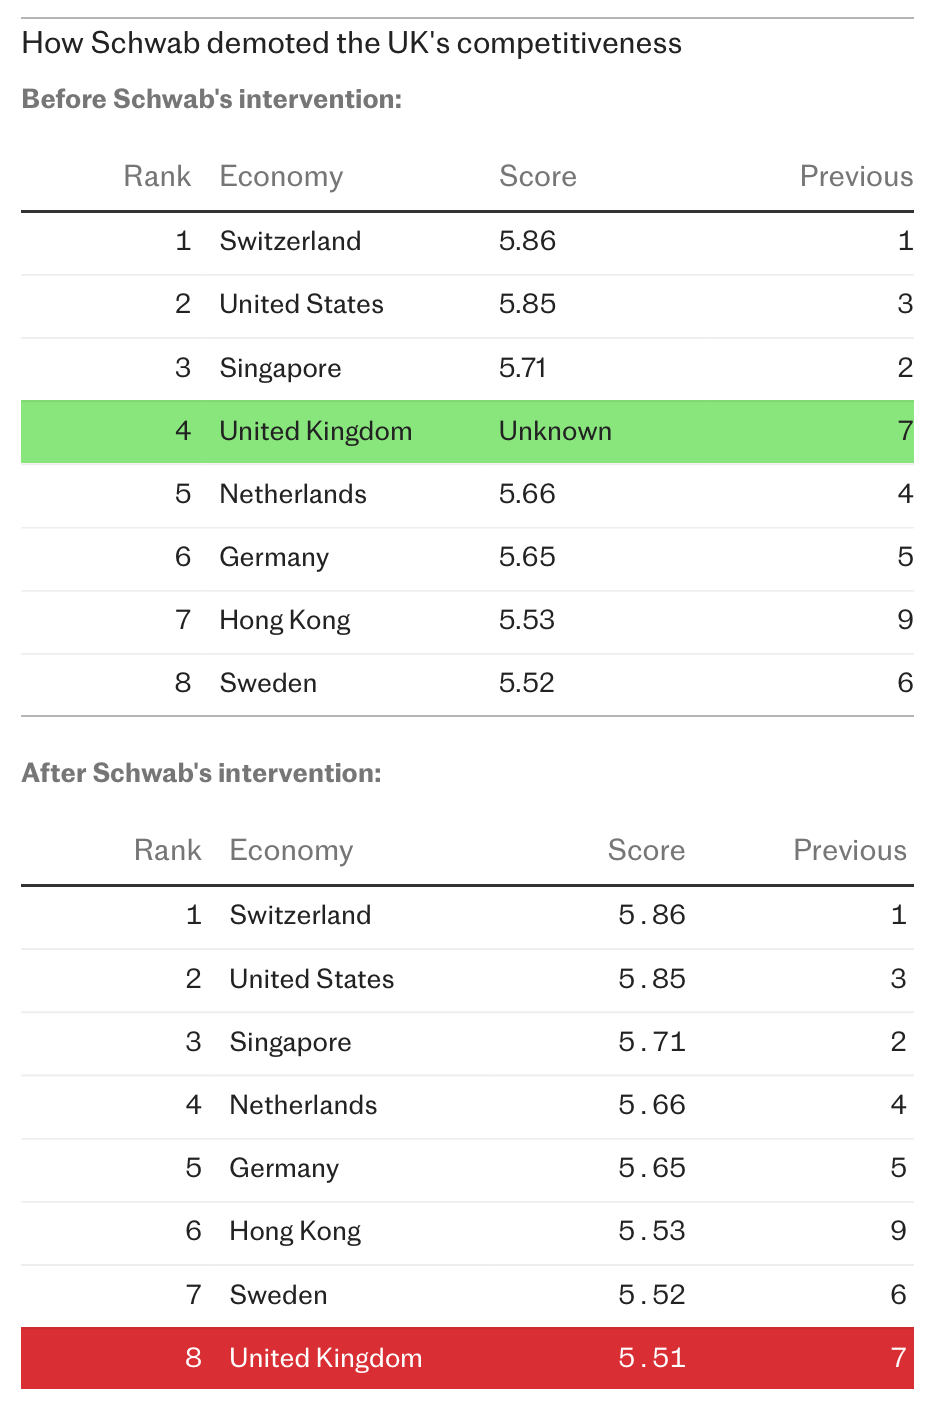Viewport: 942px width, 1422px height.
Task: Click the After Schwab's intervention heading
Action: (x=202, y=773)
